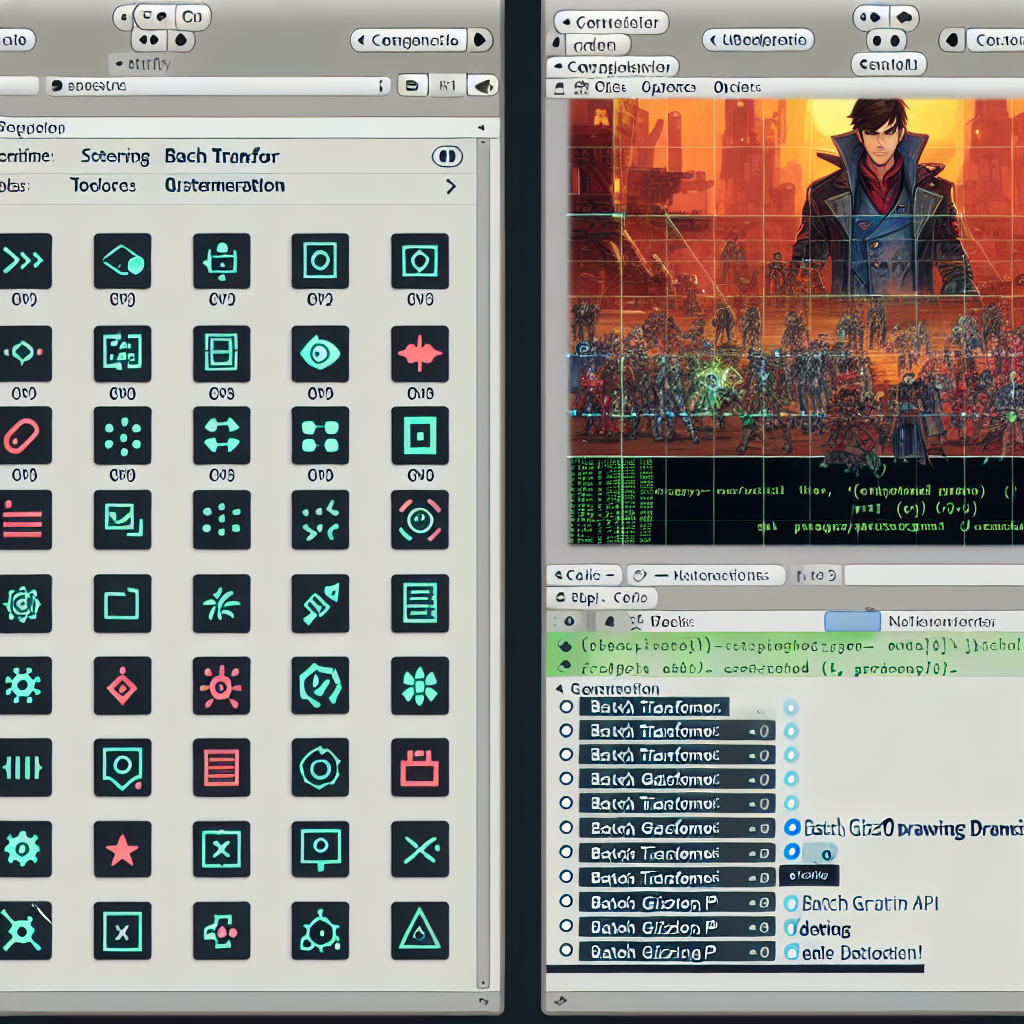
Task: Toggle the pause pill beside Bach Tranfor
Action: tap(447, 156)
